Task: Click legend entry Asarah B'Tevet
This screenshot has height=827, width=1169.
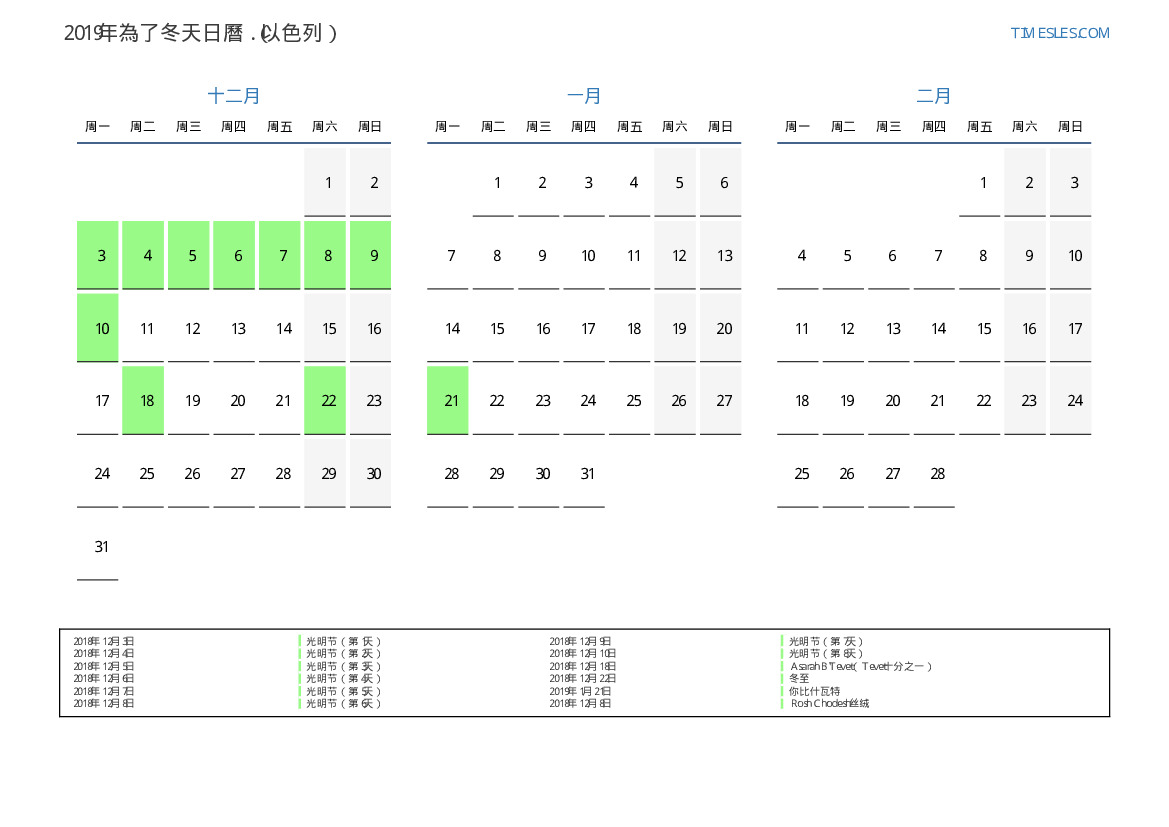Action: point(861,666)
